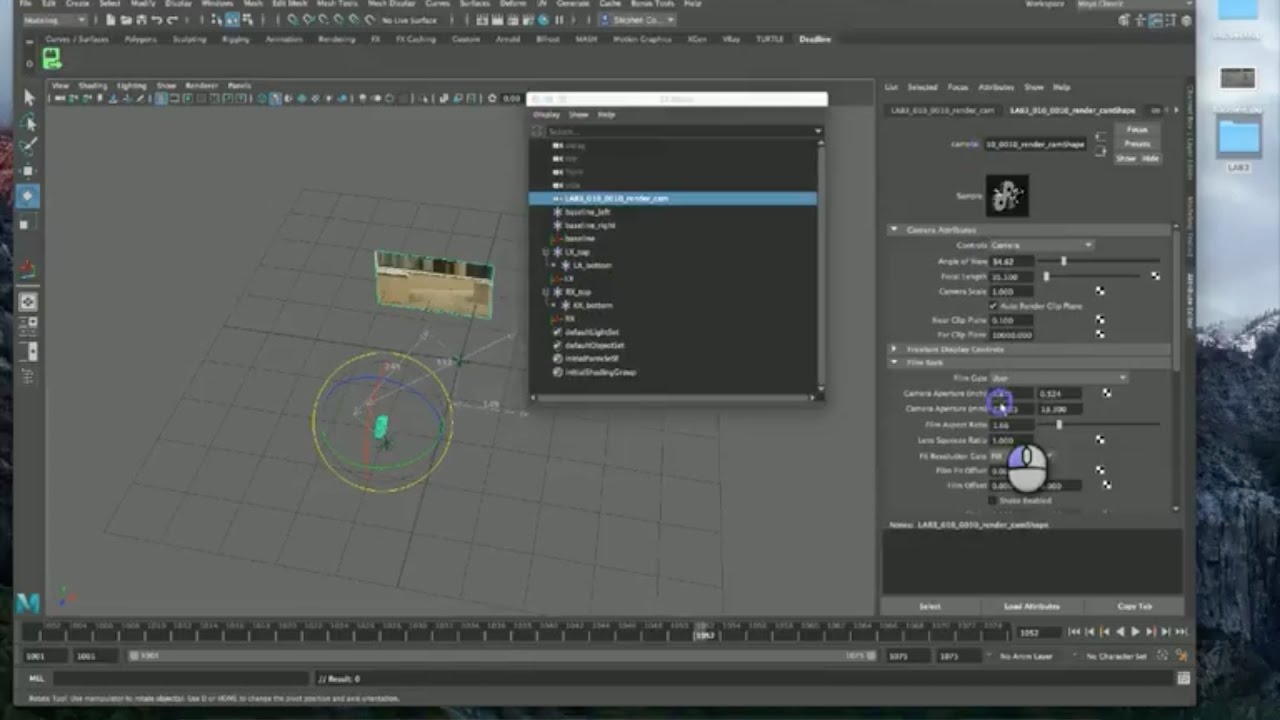Select baseline_left in the Outliner
The image size is (1280, 720).
587,212
